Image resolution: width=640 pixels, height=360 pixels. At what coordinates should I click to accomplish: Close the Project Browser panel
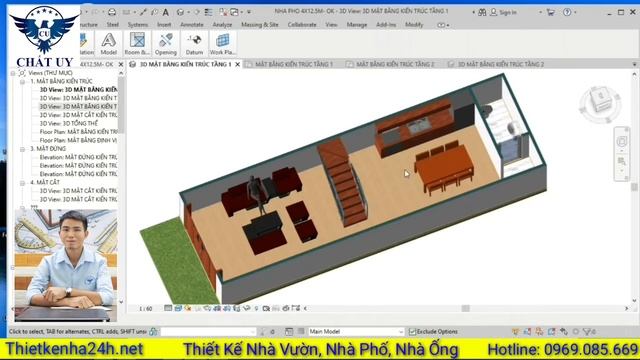(x=121, y=64)
